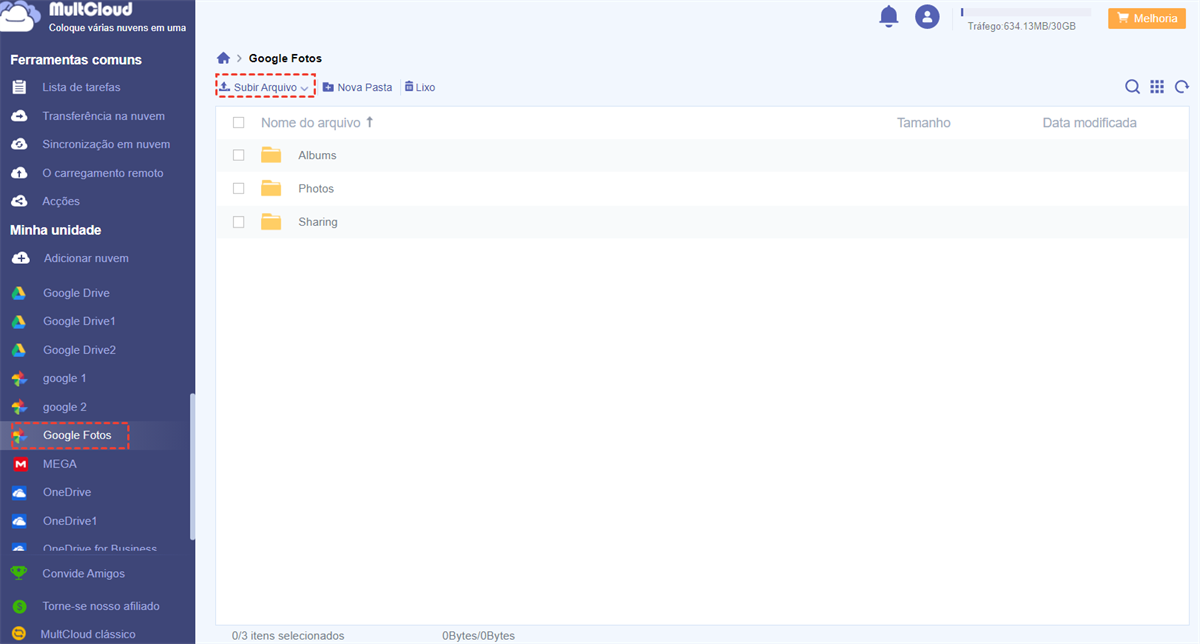Open Lista de tarefas
The height and width of the screenshot is (644, 1200).
coord(81,87)
